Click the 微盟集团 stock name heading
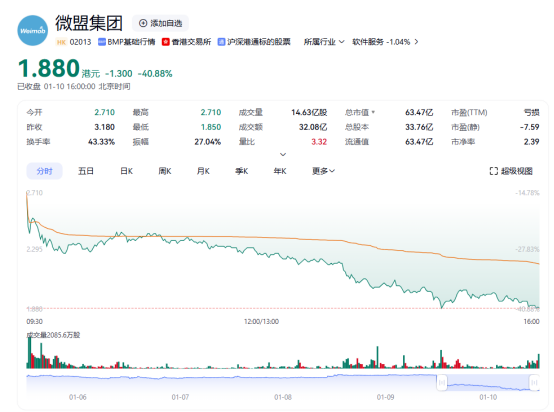Screen dimensions: 554x412 pyautogui.click(x=89, y=23)
